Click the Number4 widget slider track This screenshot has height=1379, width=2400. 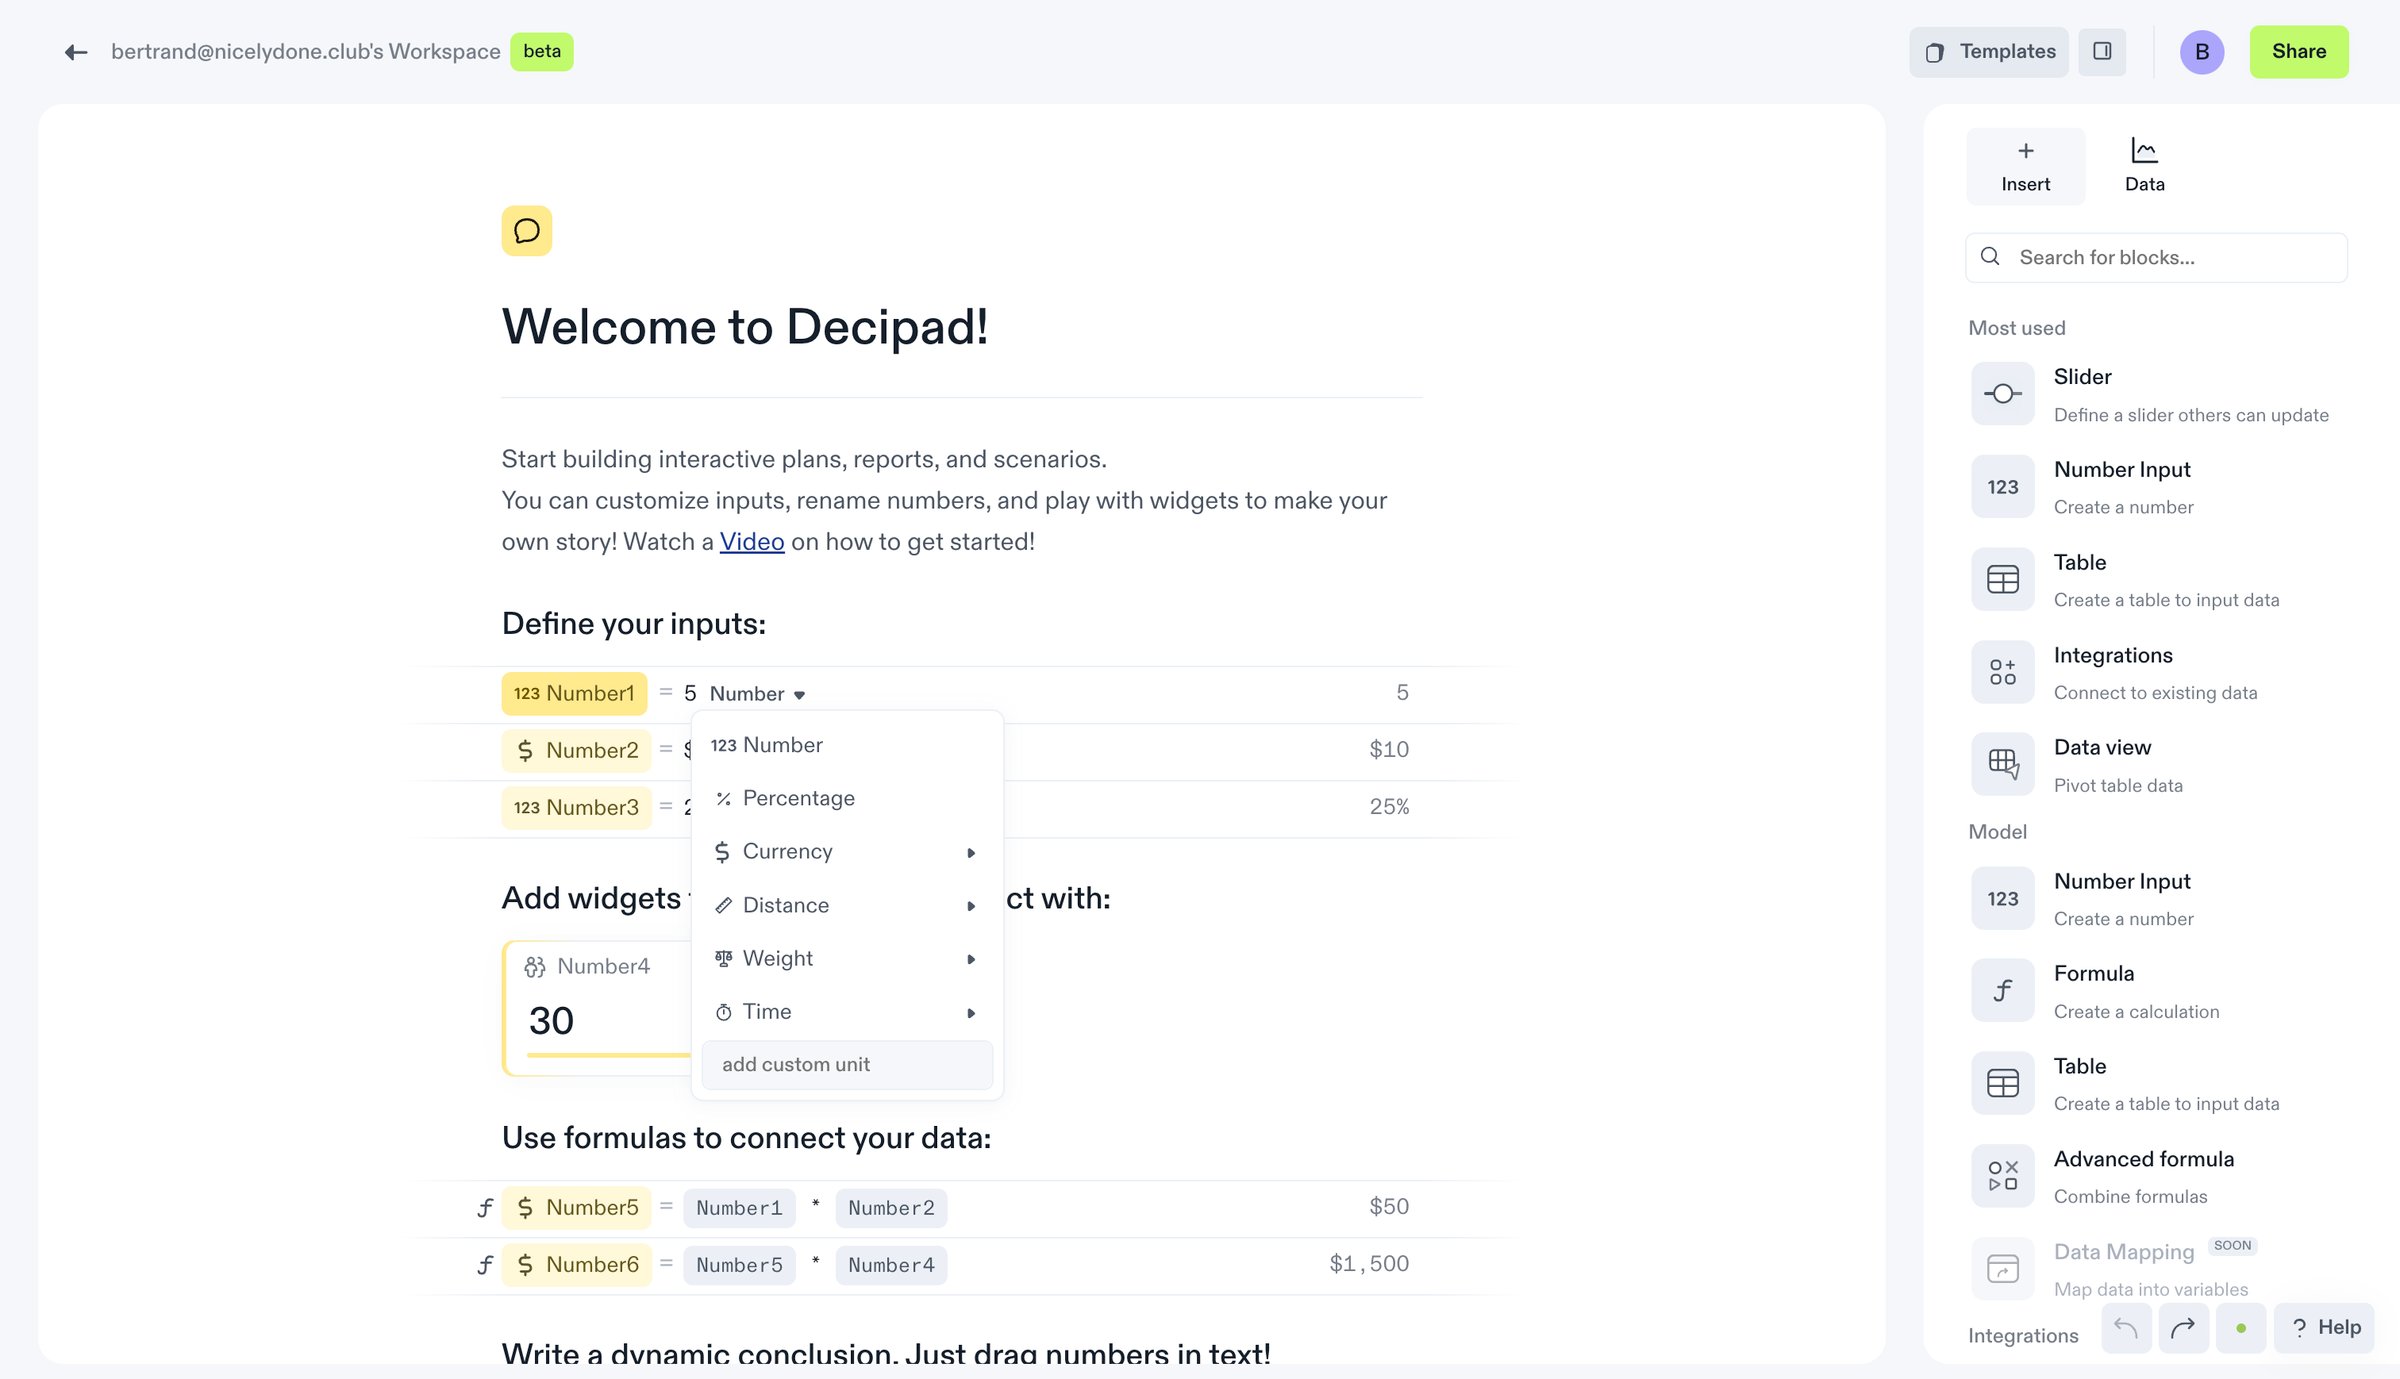(608, 1055)
